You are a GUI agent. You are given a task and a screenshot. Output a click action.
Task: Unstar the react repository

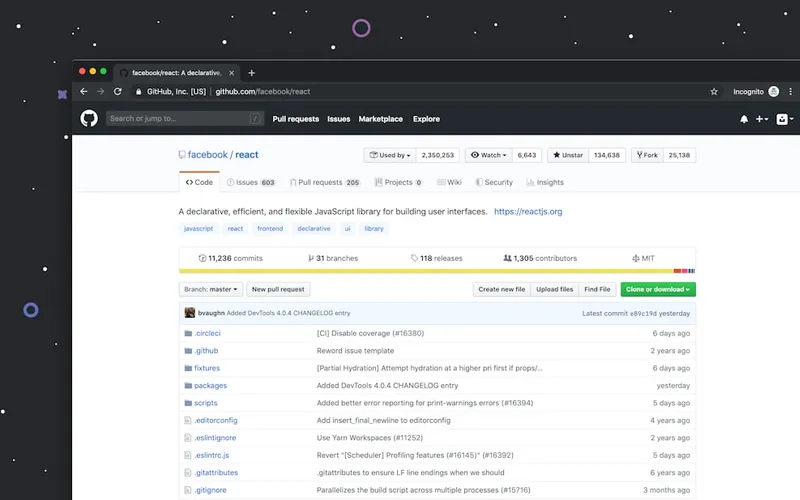(x=568, y=155)
